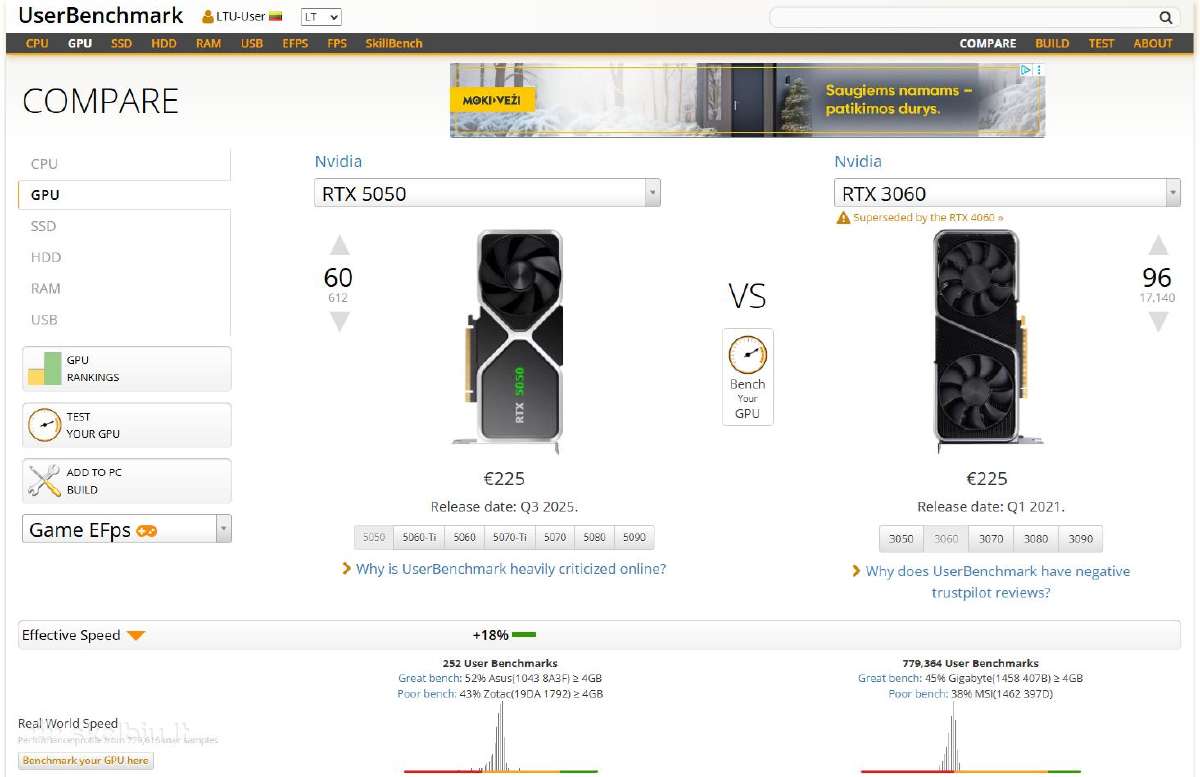Click the 3090 model button

coord(1080,538)
